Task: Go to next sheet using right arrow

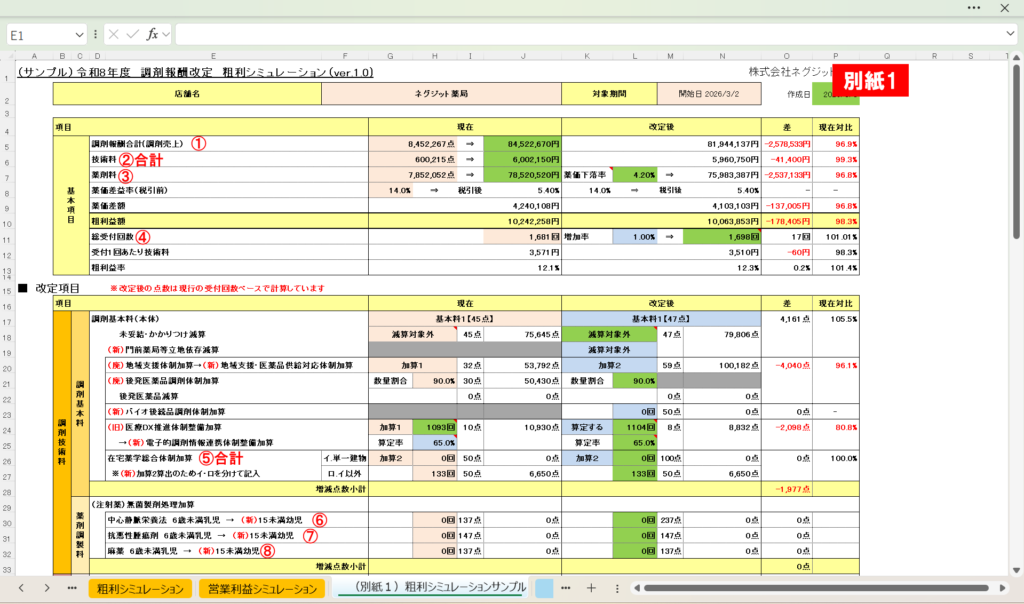Action: click(x=46, y=587)
